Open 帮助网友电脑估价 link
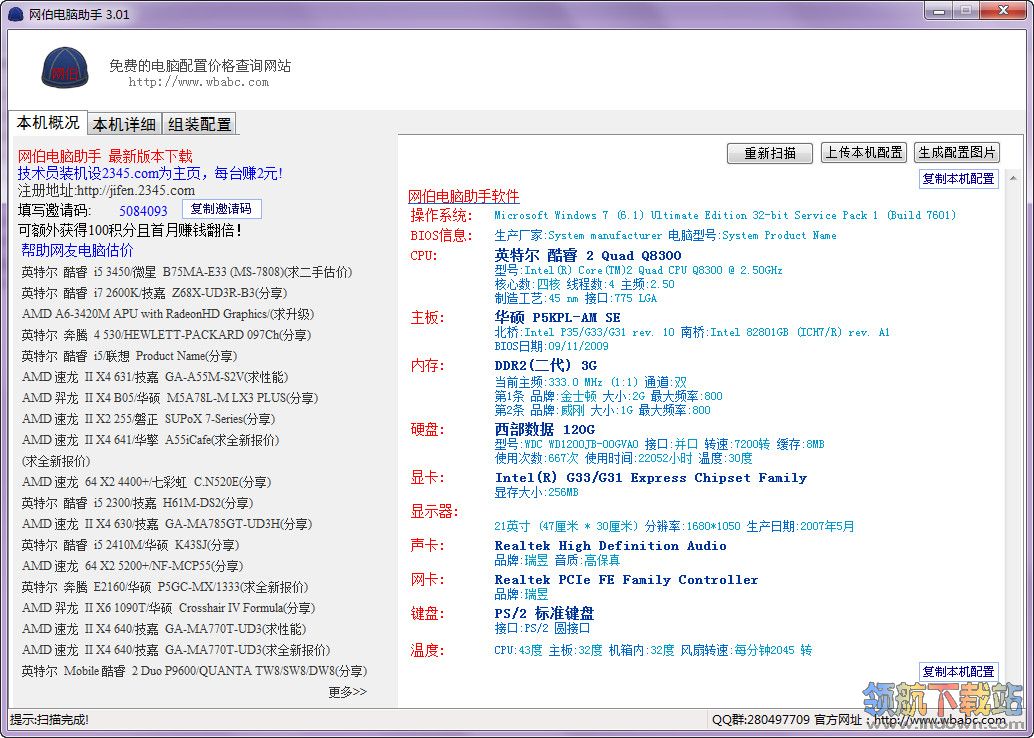The image size is (1034, 738). click(x=77, y=251)
